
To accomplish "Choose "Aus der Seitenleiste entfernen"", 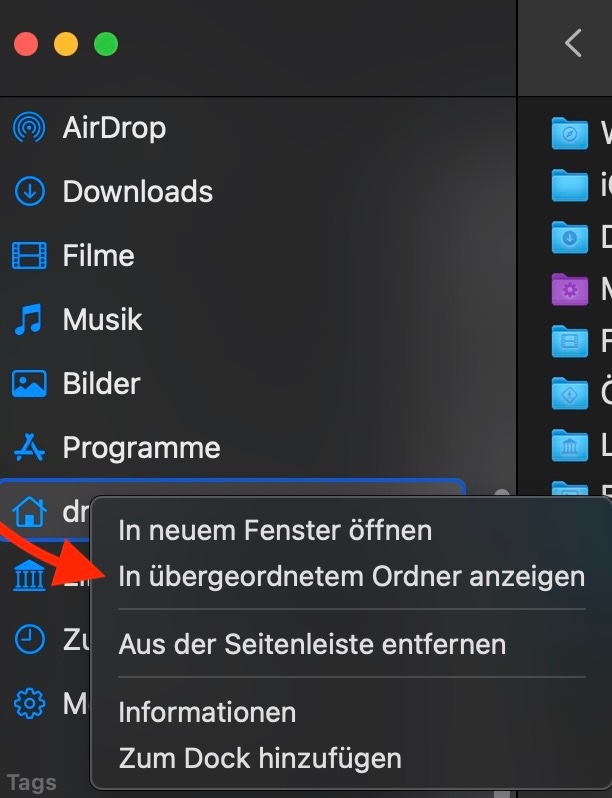I will coord(312,644).
